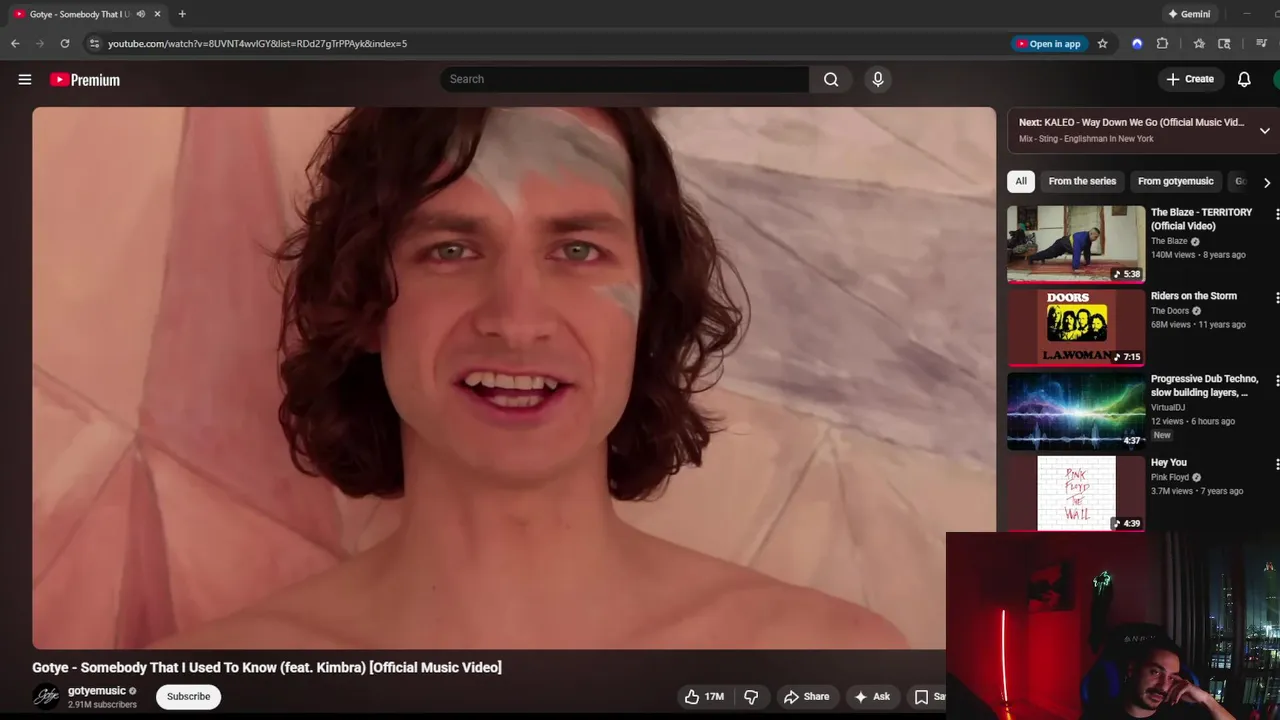Open the Ask AI button
Viewport: 1280px width, 720px height.
pyautogui.click(x=872, y=697)
